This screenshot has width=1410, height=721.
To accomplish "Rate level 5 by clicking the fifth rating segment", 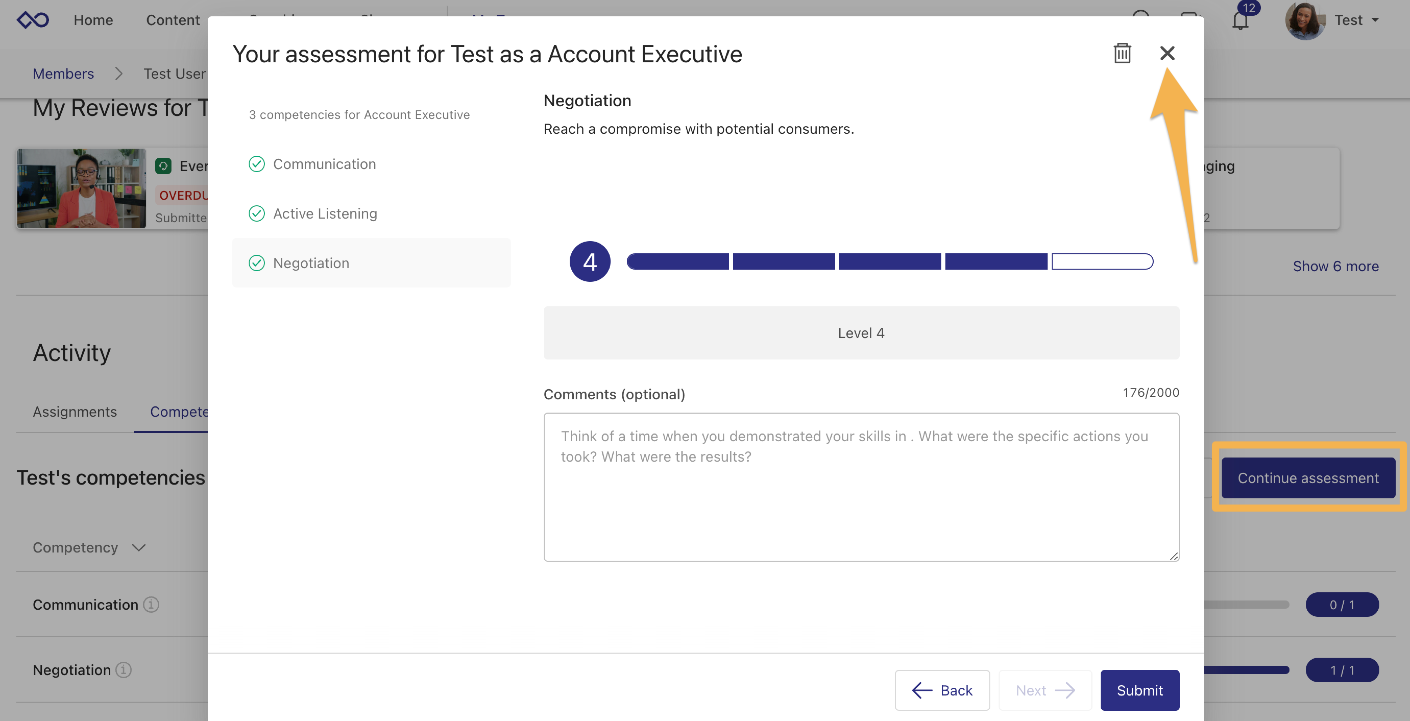I will click(x=1102, y=261).
